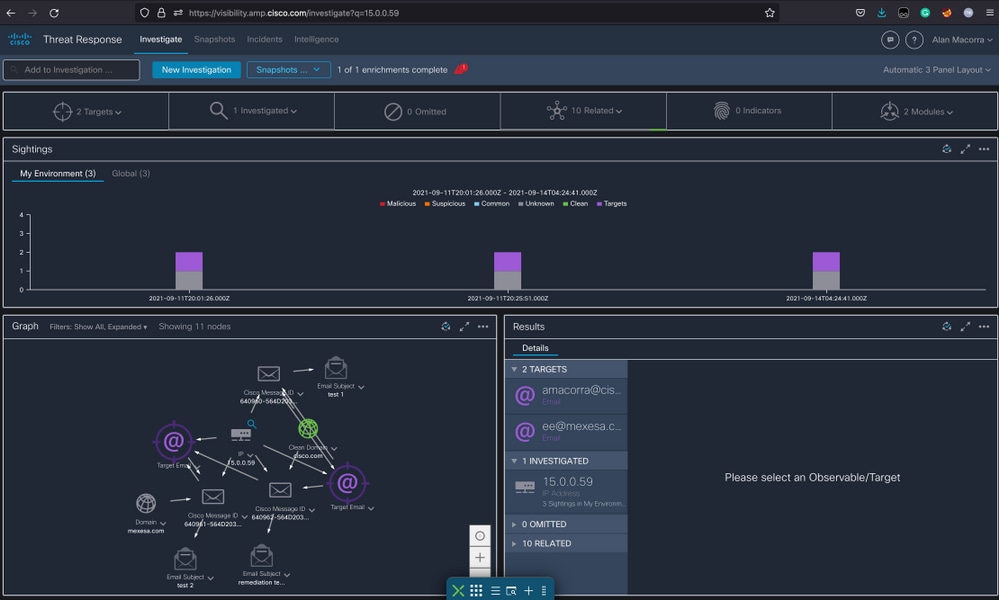Click the red notification icon beside enrichments status
This screenshot has width=999, height=600.
click(x=461, y=69)
